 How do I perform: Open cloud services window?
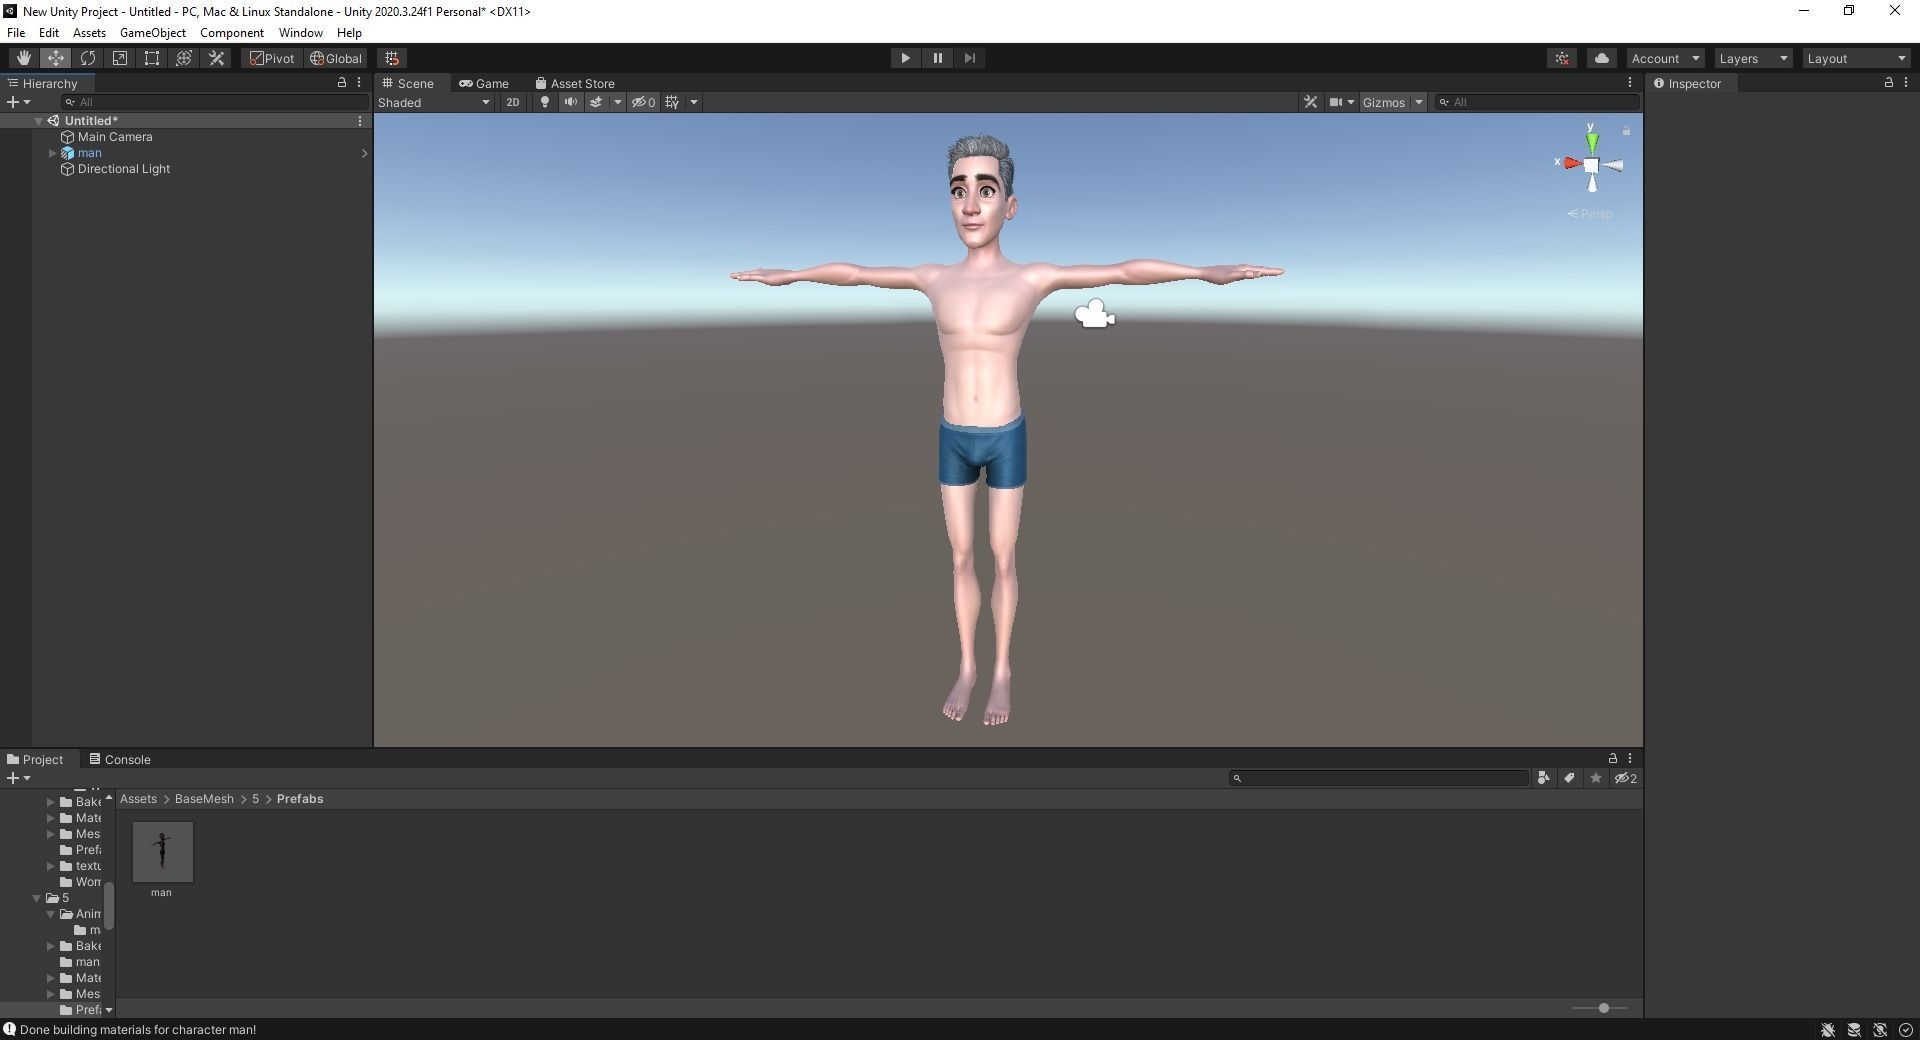[x=1601, y=58]
